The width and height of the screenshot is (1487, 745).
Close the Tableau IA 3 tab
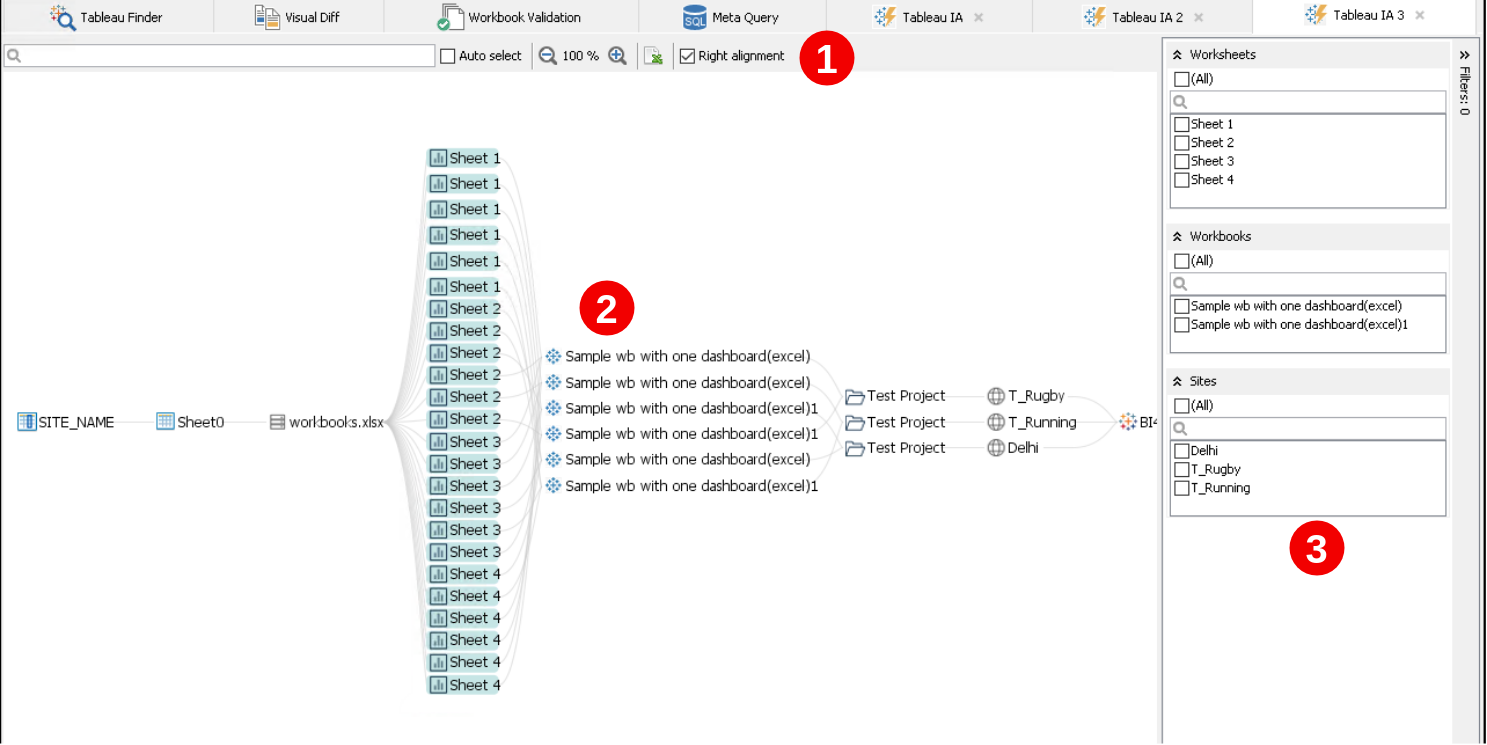tap(1420, 15)
